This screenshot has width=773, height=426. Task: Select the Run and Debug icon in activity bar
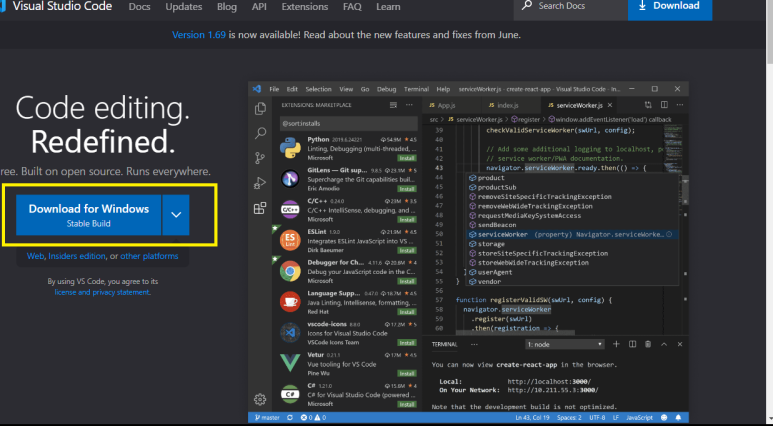click(260, 183)
